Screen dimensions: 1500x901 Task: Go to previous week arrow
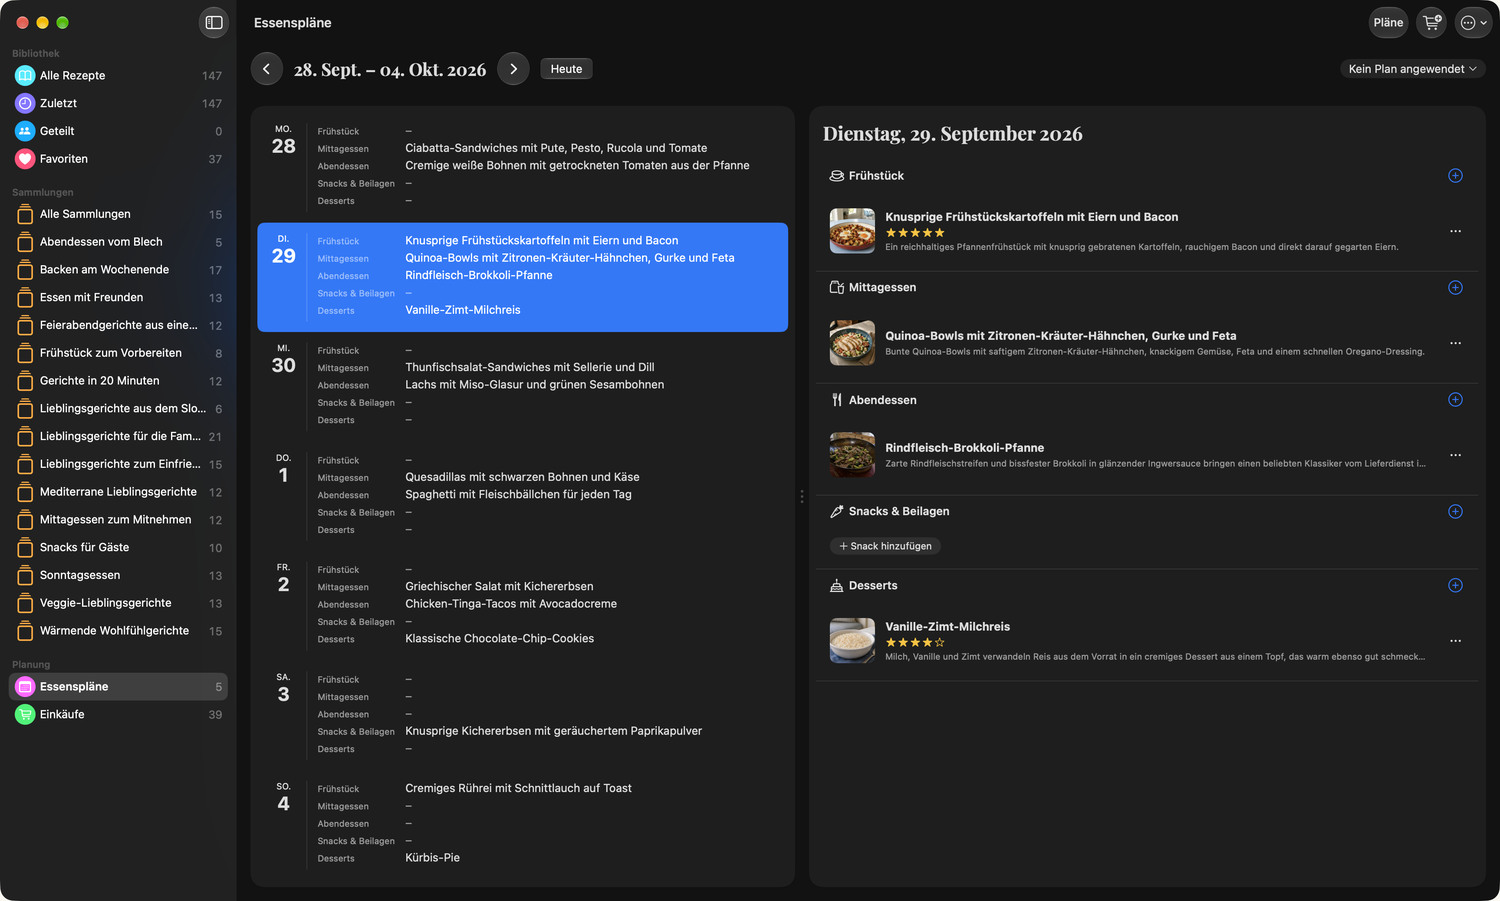[x=266, y=69]
